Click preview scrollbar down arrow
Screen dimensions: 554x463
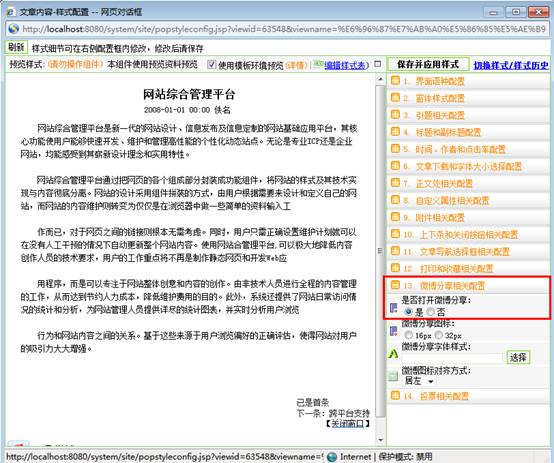click(x=380, y=440)
